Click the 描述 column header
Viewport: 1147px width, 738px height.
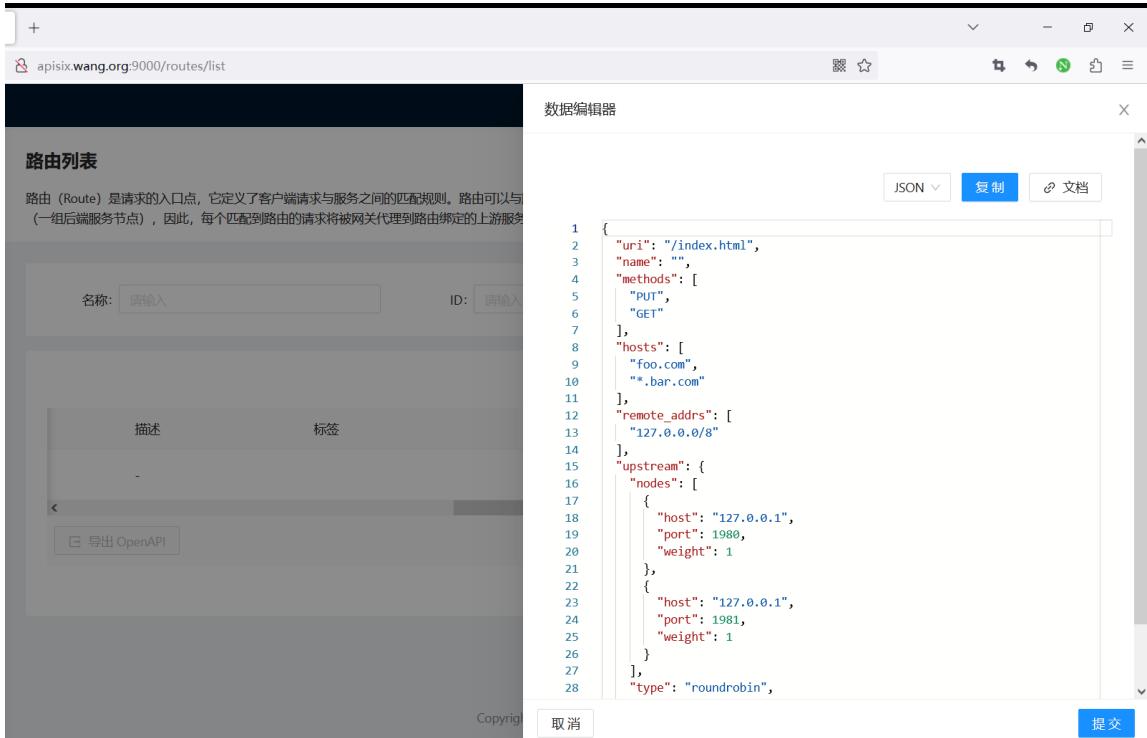[147, 429]
